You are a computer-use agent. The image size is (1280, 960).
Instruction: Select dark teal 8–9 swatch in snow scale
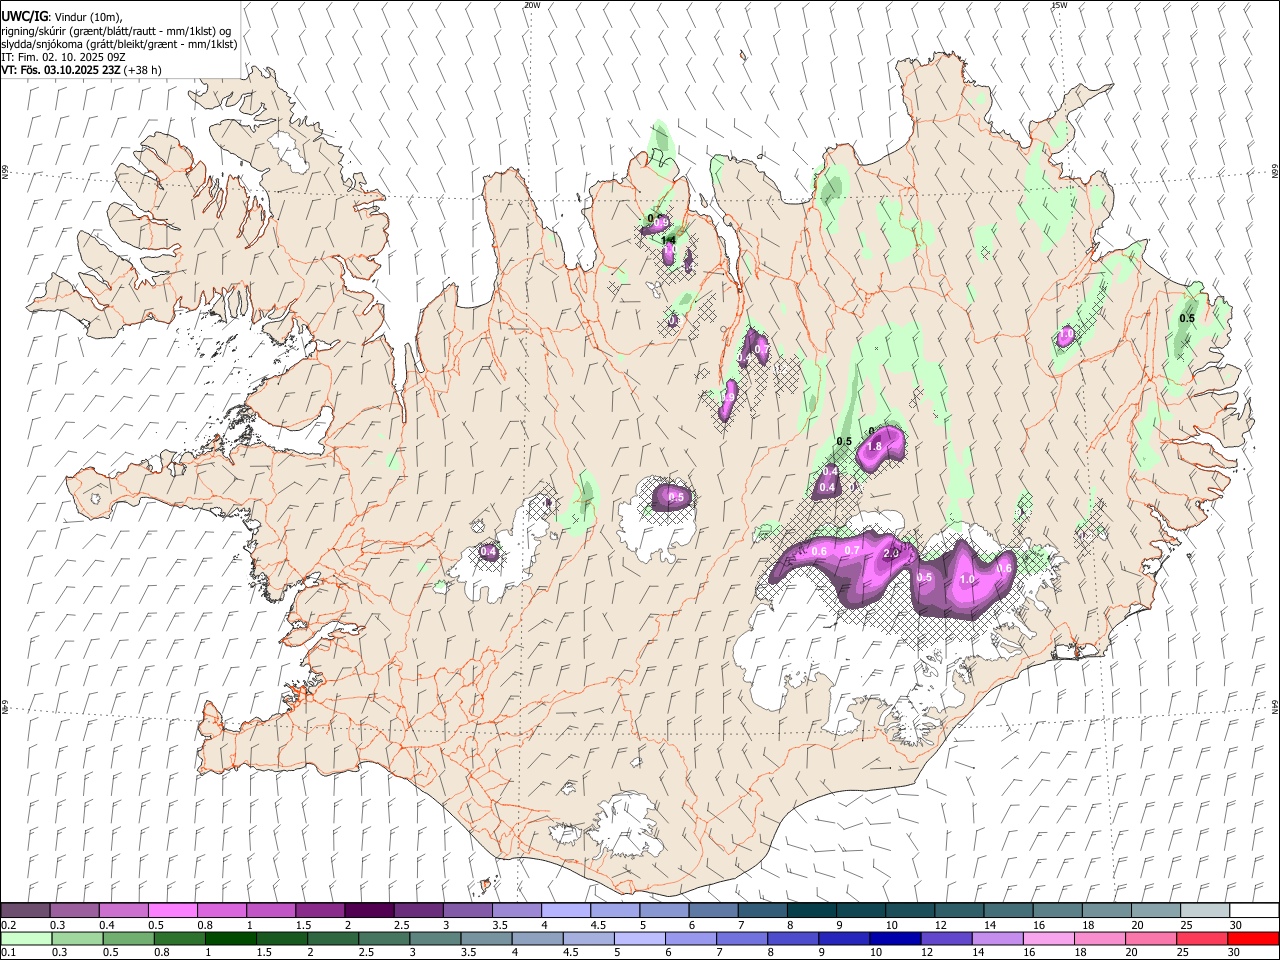pos(811,911)
